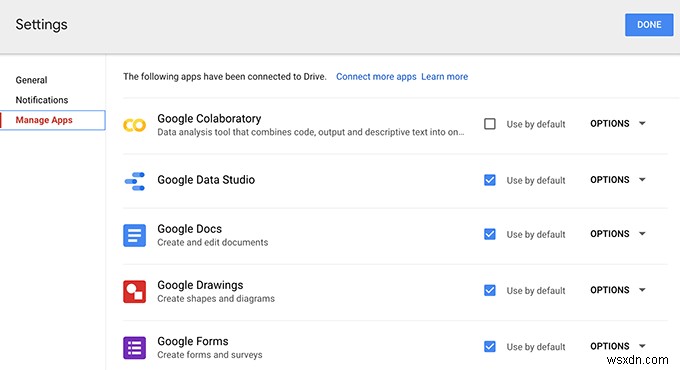Click the Google Drawings title text

pos(200,285)
